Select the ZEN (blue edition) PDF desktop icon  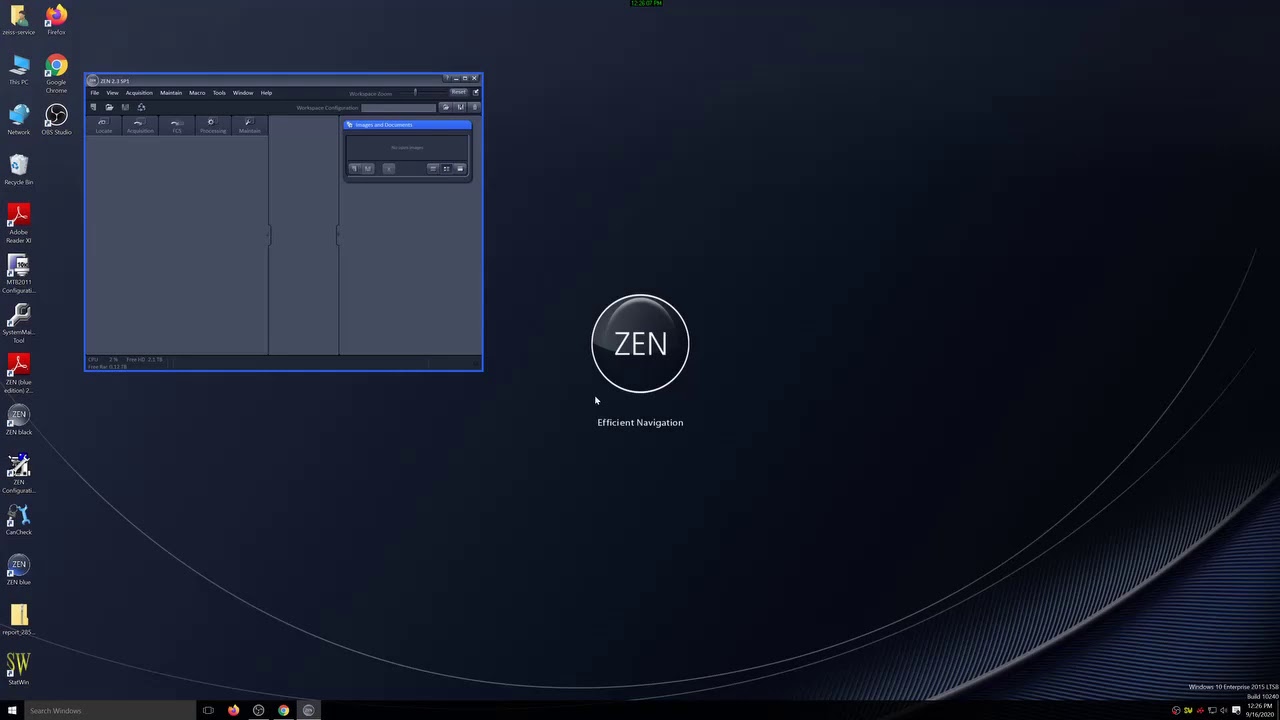(x=19, y=374)
